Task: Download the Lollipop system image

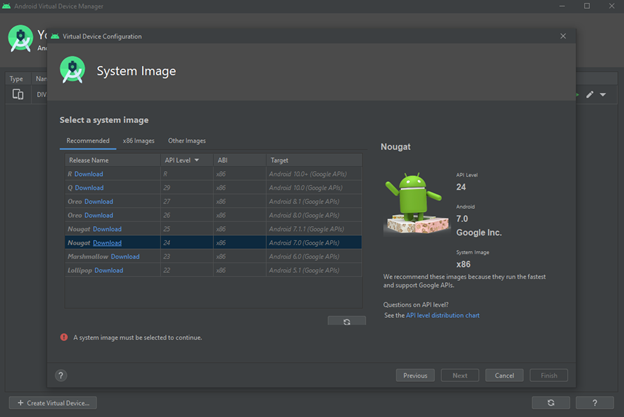Action: click(x=109, y=270)
